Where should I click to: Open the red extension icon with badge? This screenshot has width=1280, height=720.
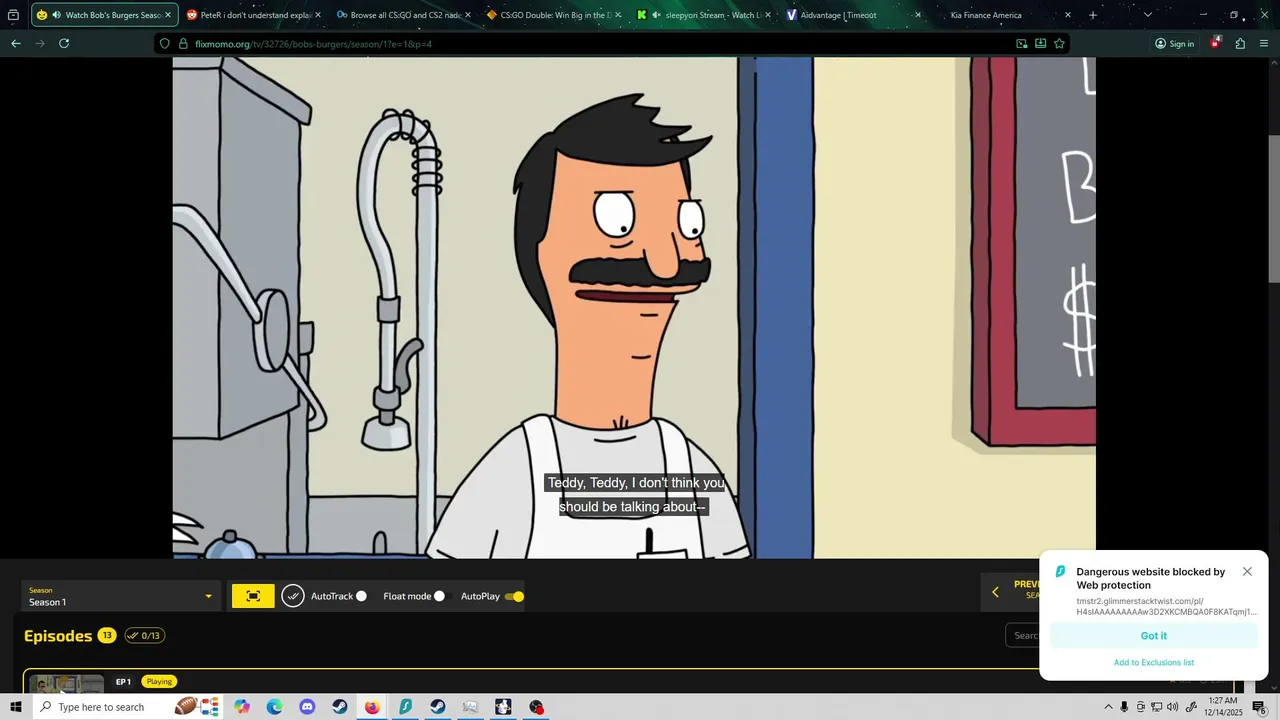[1215, 43]
